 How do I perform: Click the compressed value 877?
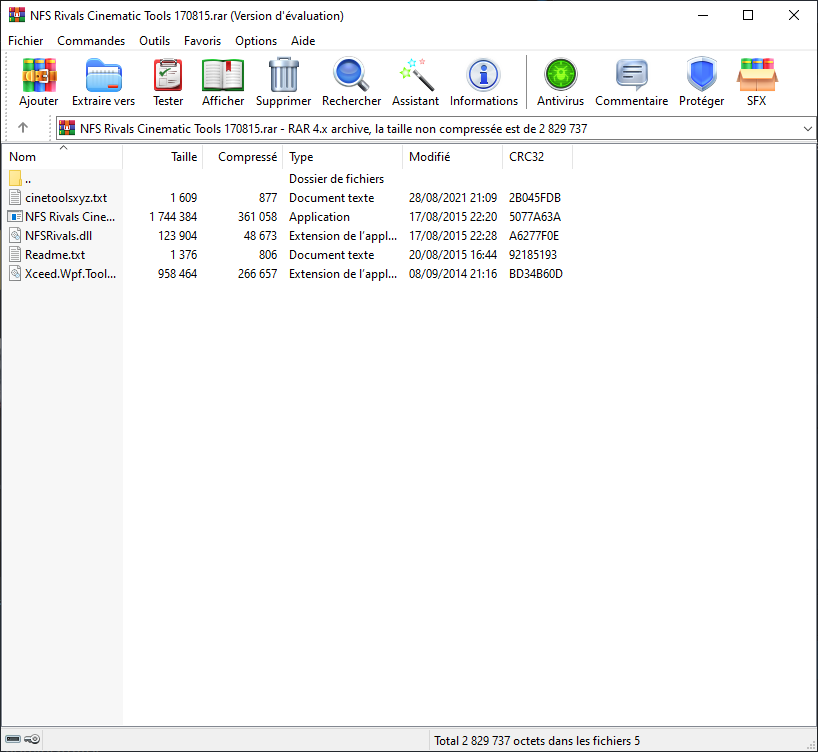tap(268, 198)
